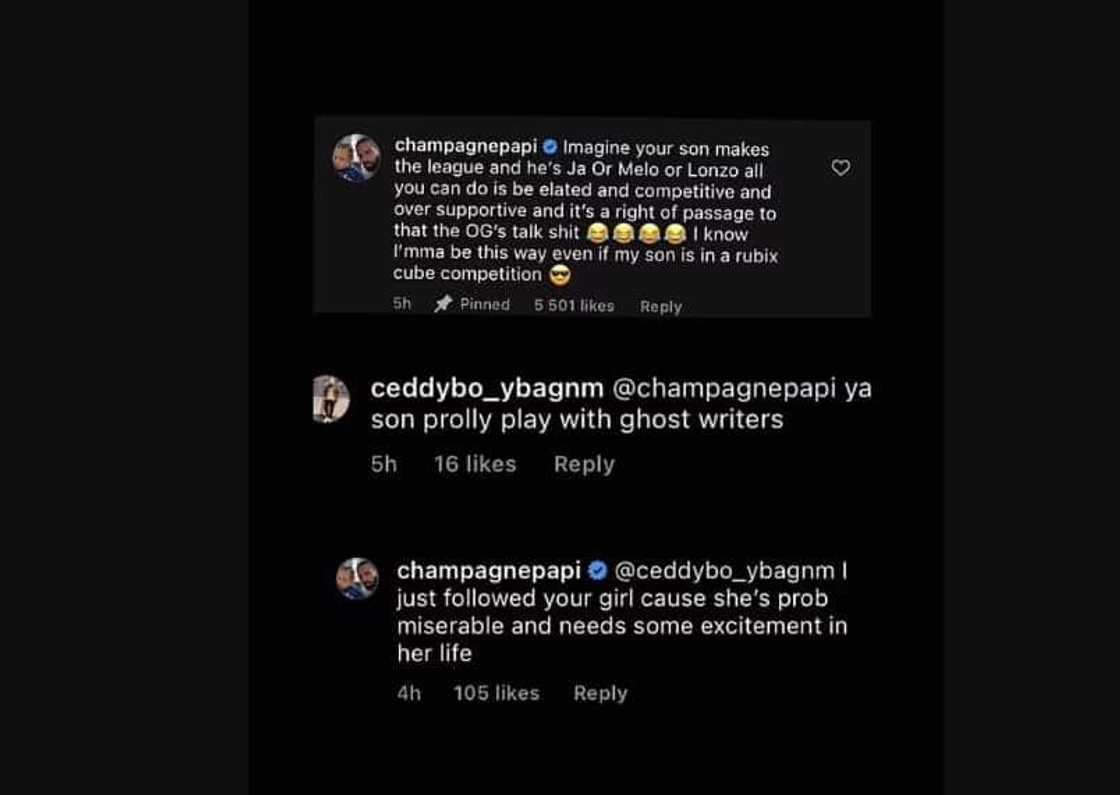Click the 5h timestamp on the pinned comment
1120x795 pixels.
(x=401, y=305)
